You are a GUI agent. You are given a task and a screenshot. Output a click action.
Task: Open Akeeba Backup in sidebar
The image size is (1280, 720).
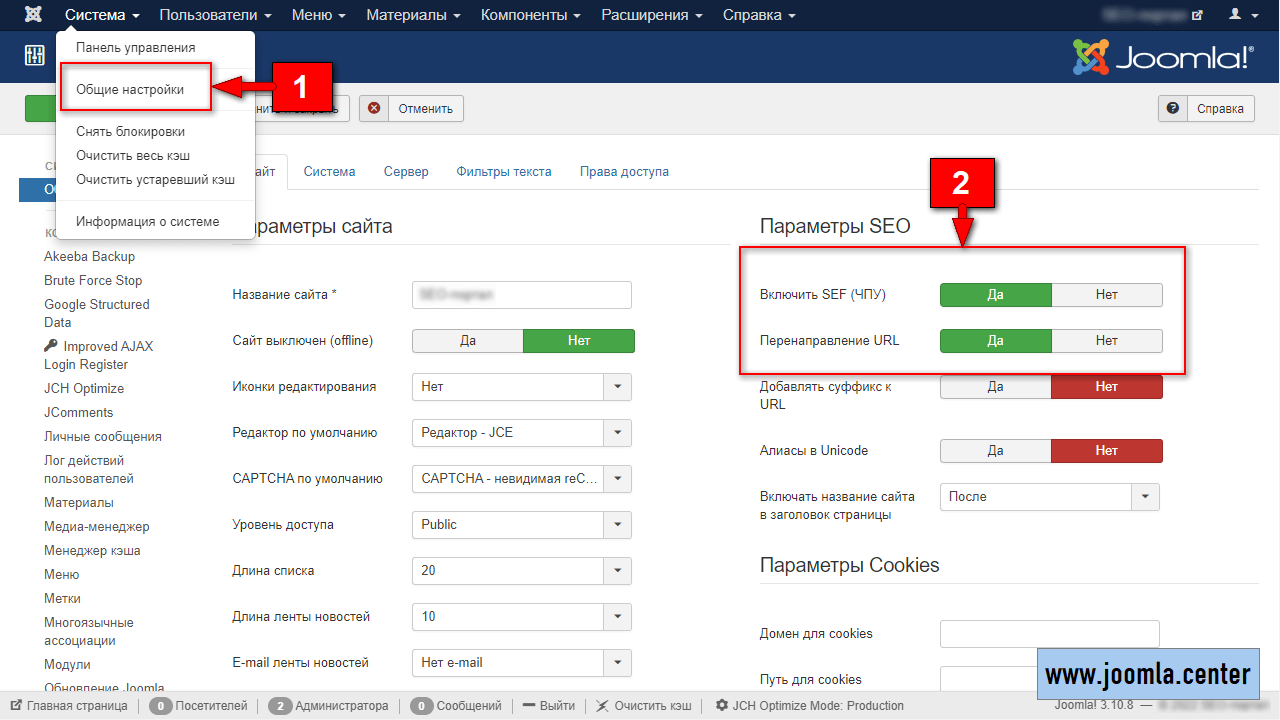89,256
